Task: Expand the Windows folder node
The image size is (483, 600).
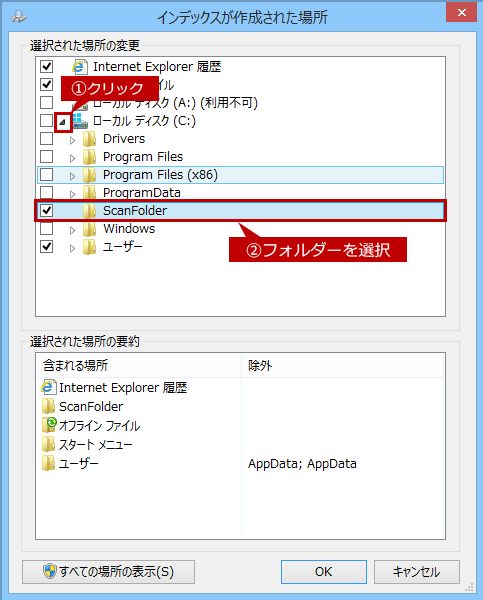Action: [x=72, y=230]
